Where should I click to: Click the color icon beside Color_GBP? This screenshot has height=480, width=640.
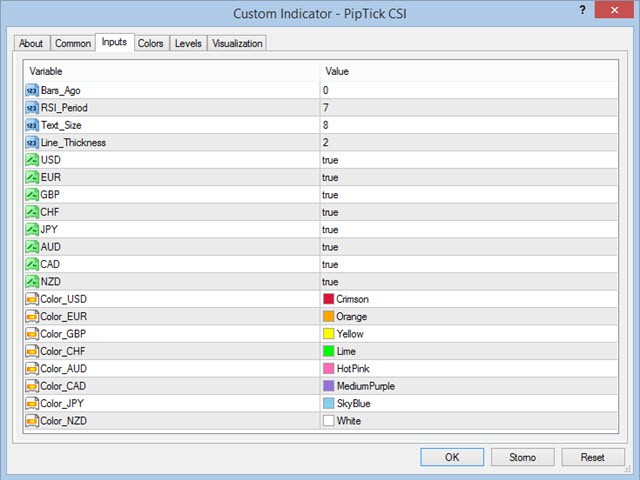[x=32, y=334]
